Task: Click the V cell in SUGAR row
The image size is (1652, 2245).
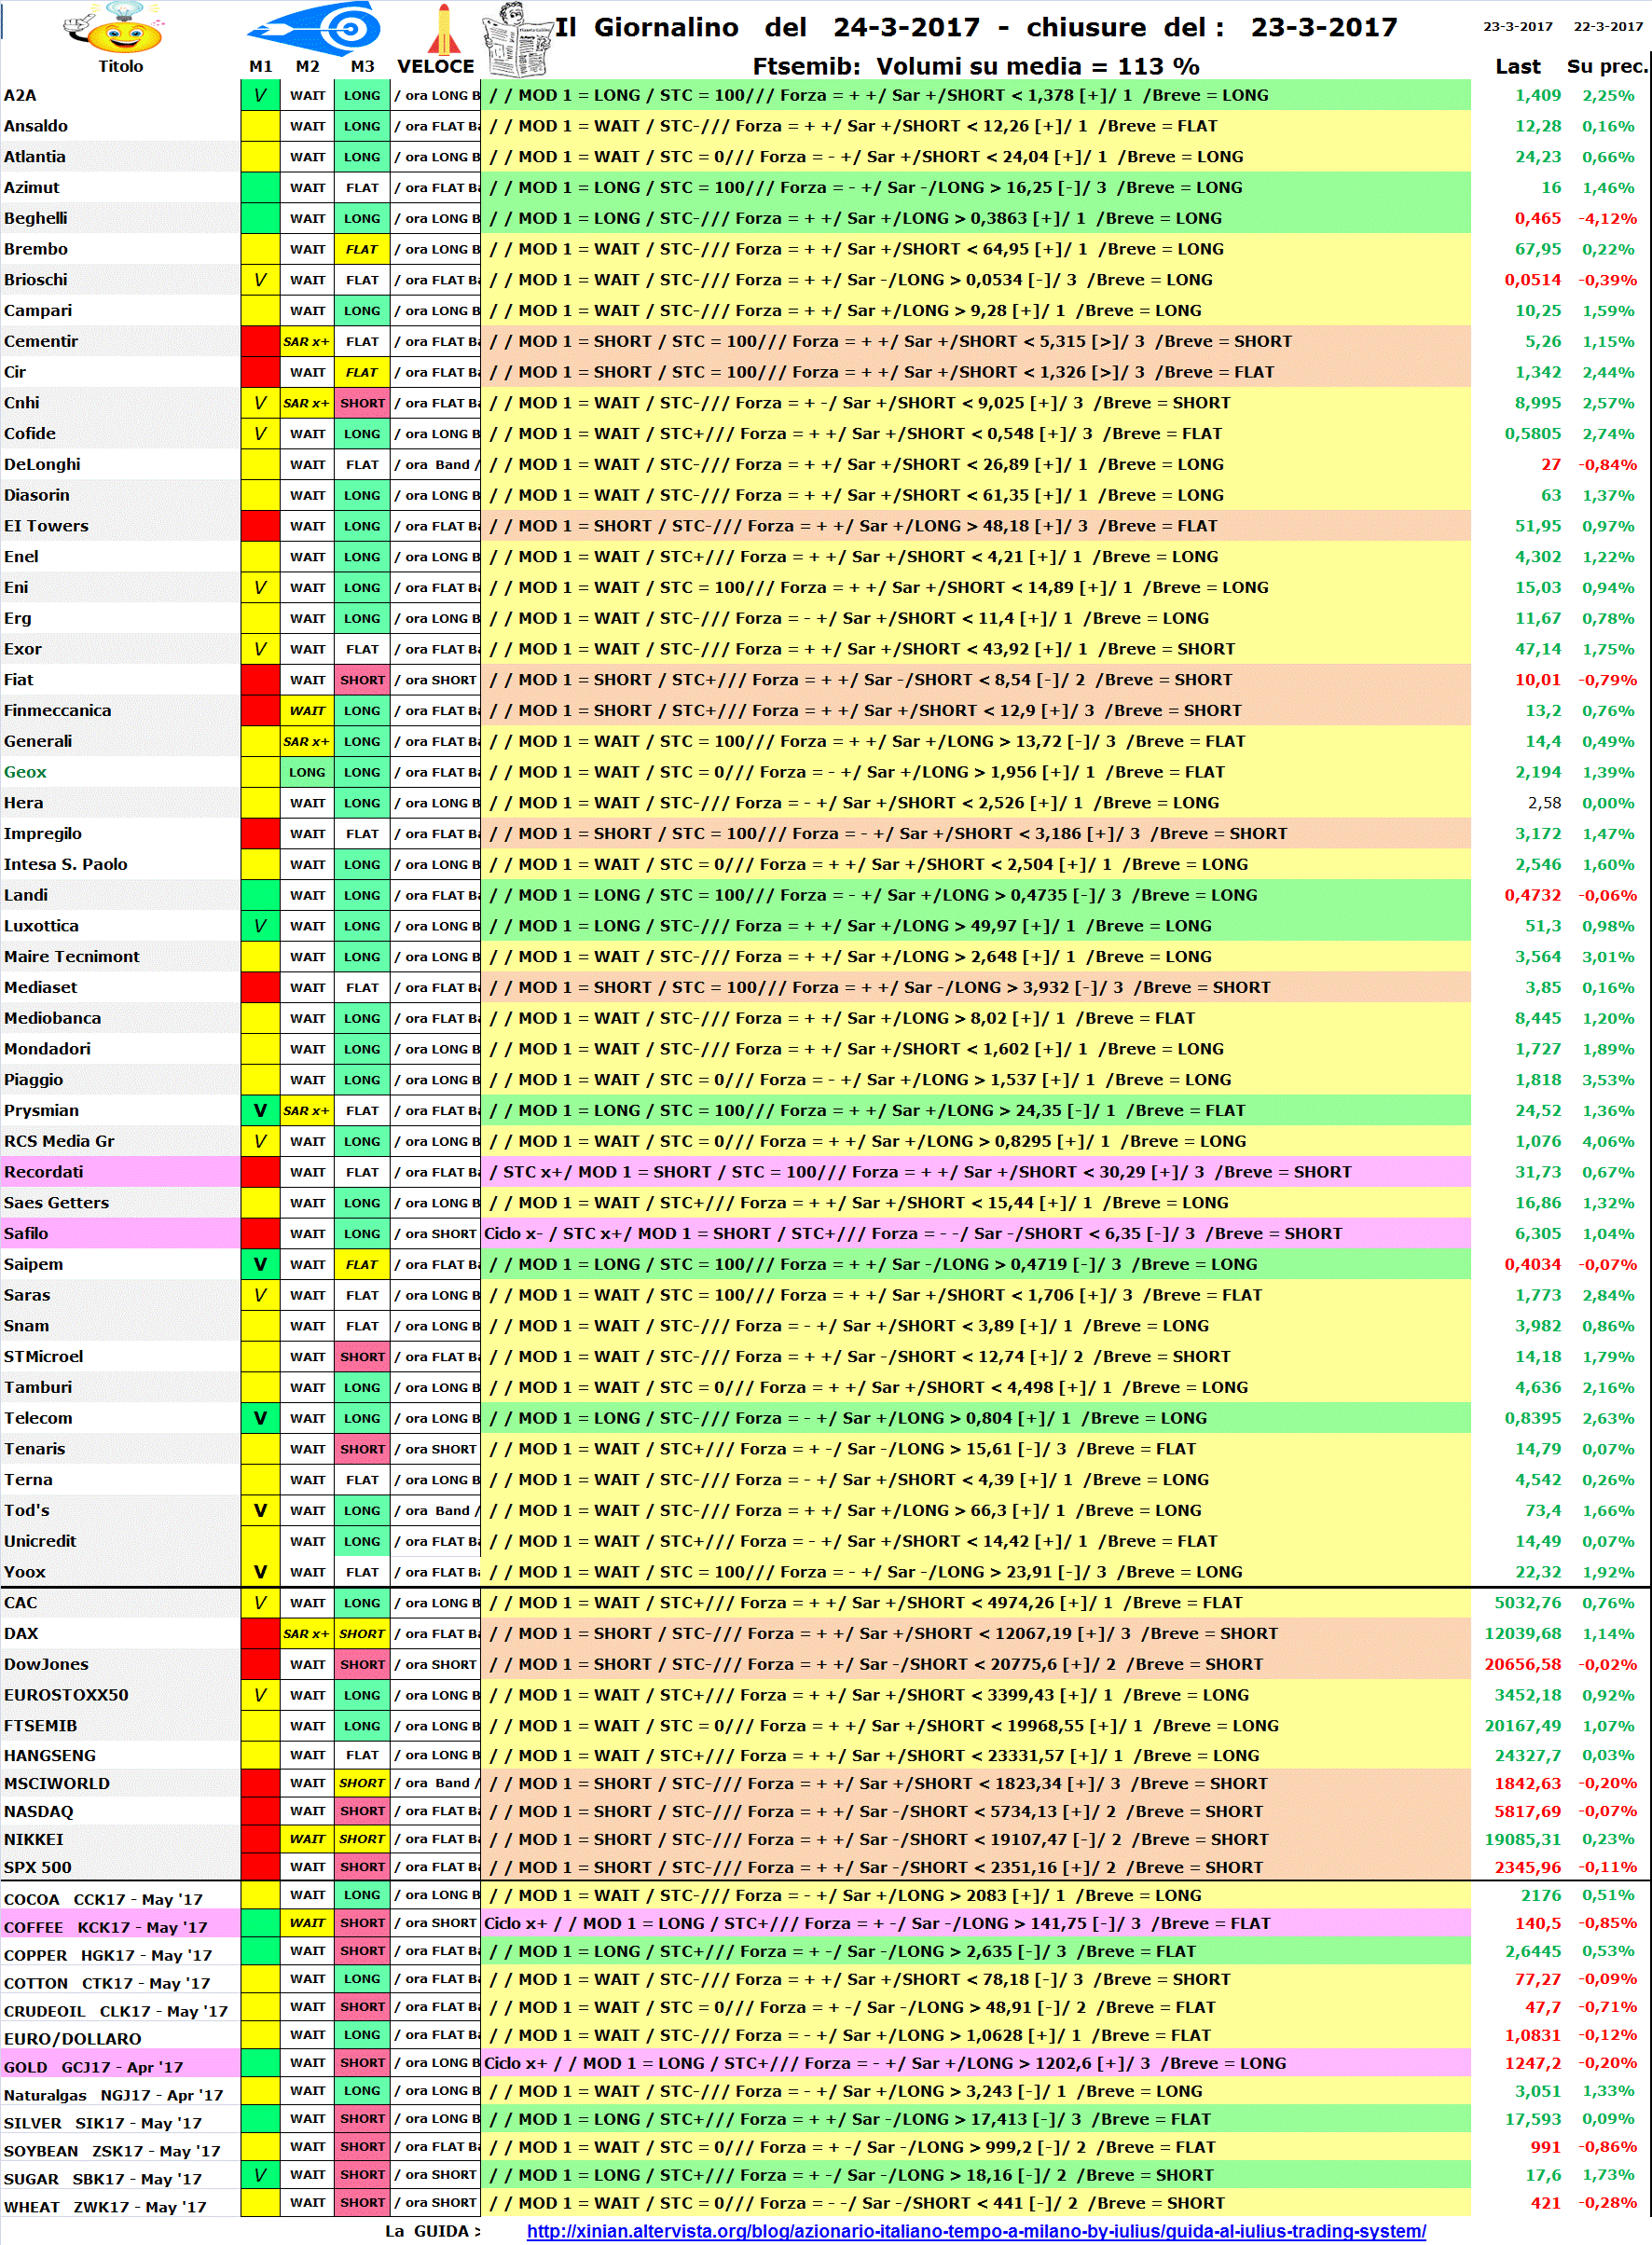Action: (260, 2175)
